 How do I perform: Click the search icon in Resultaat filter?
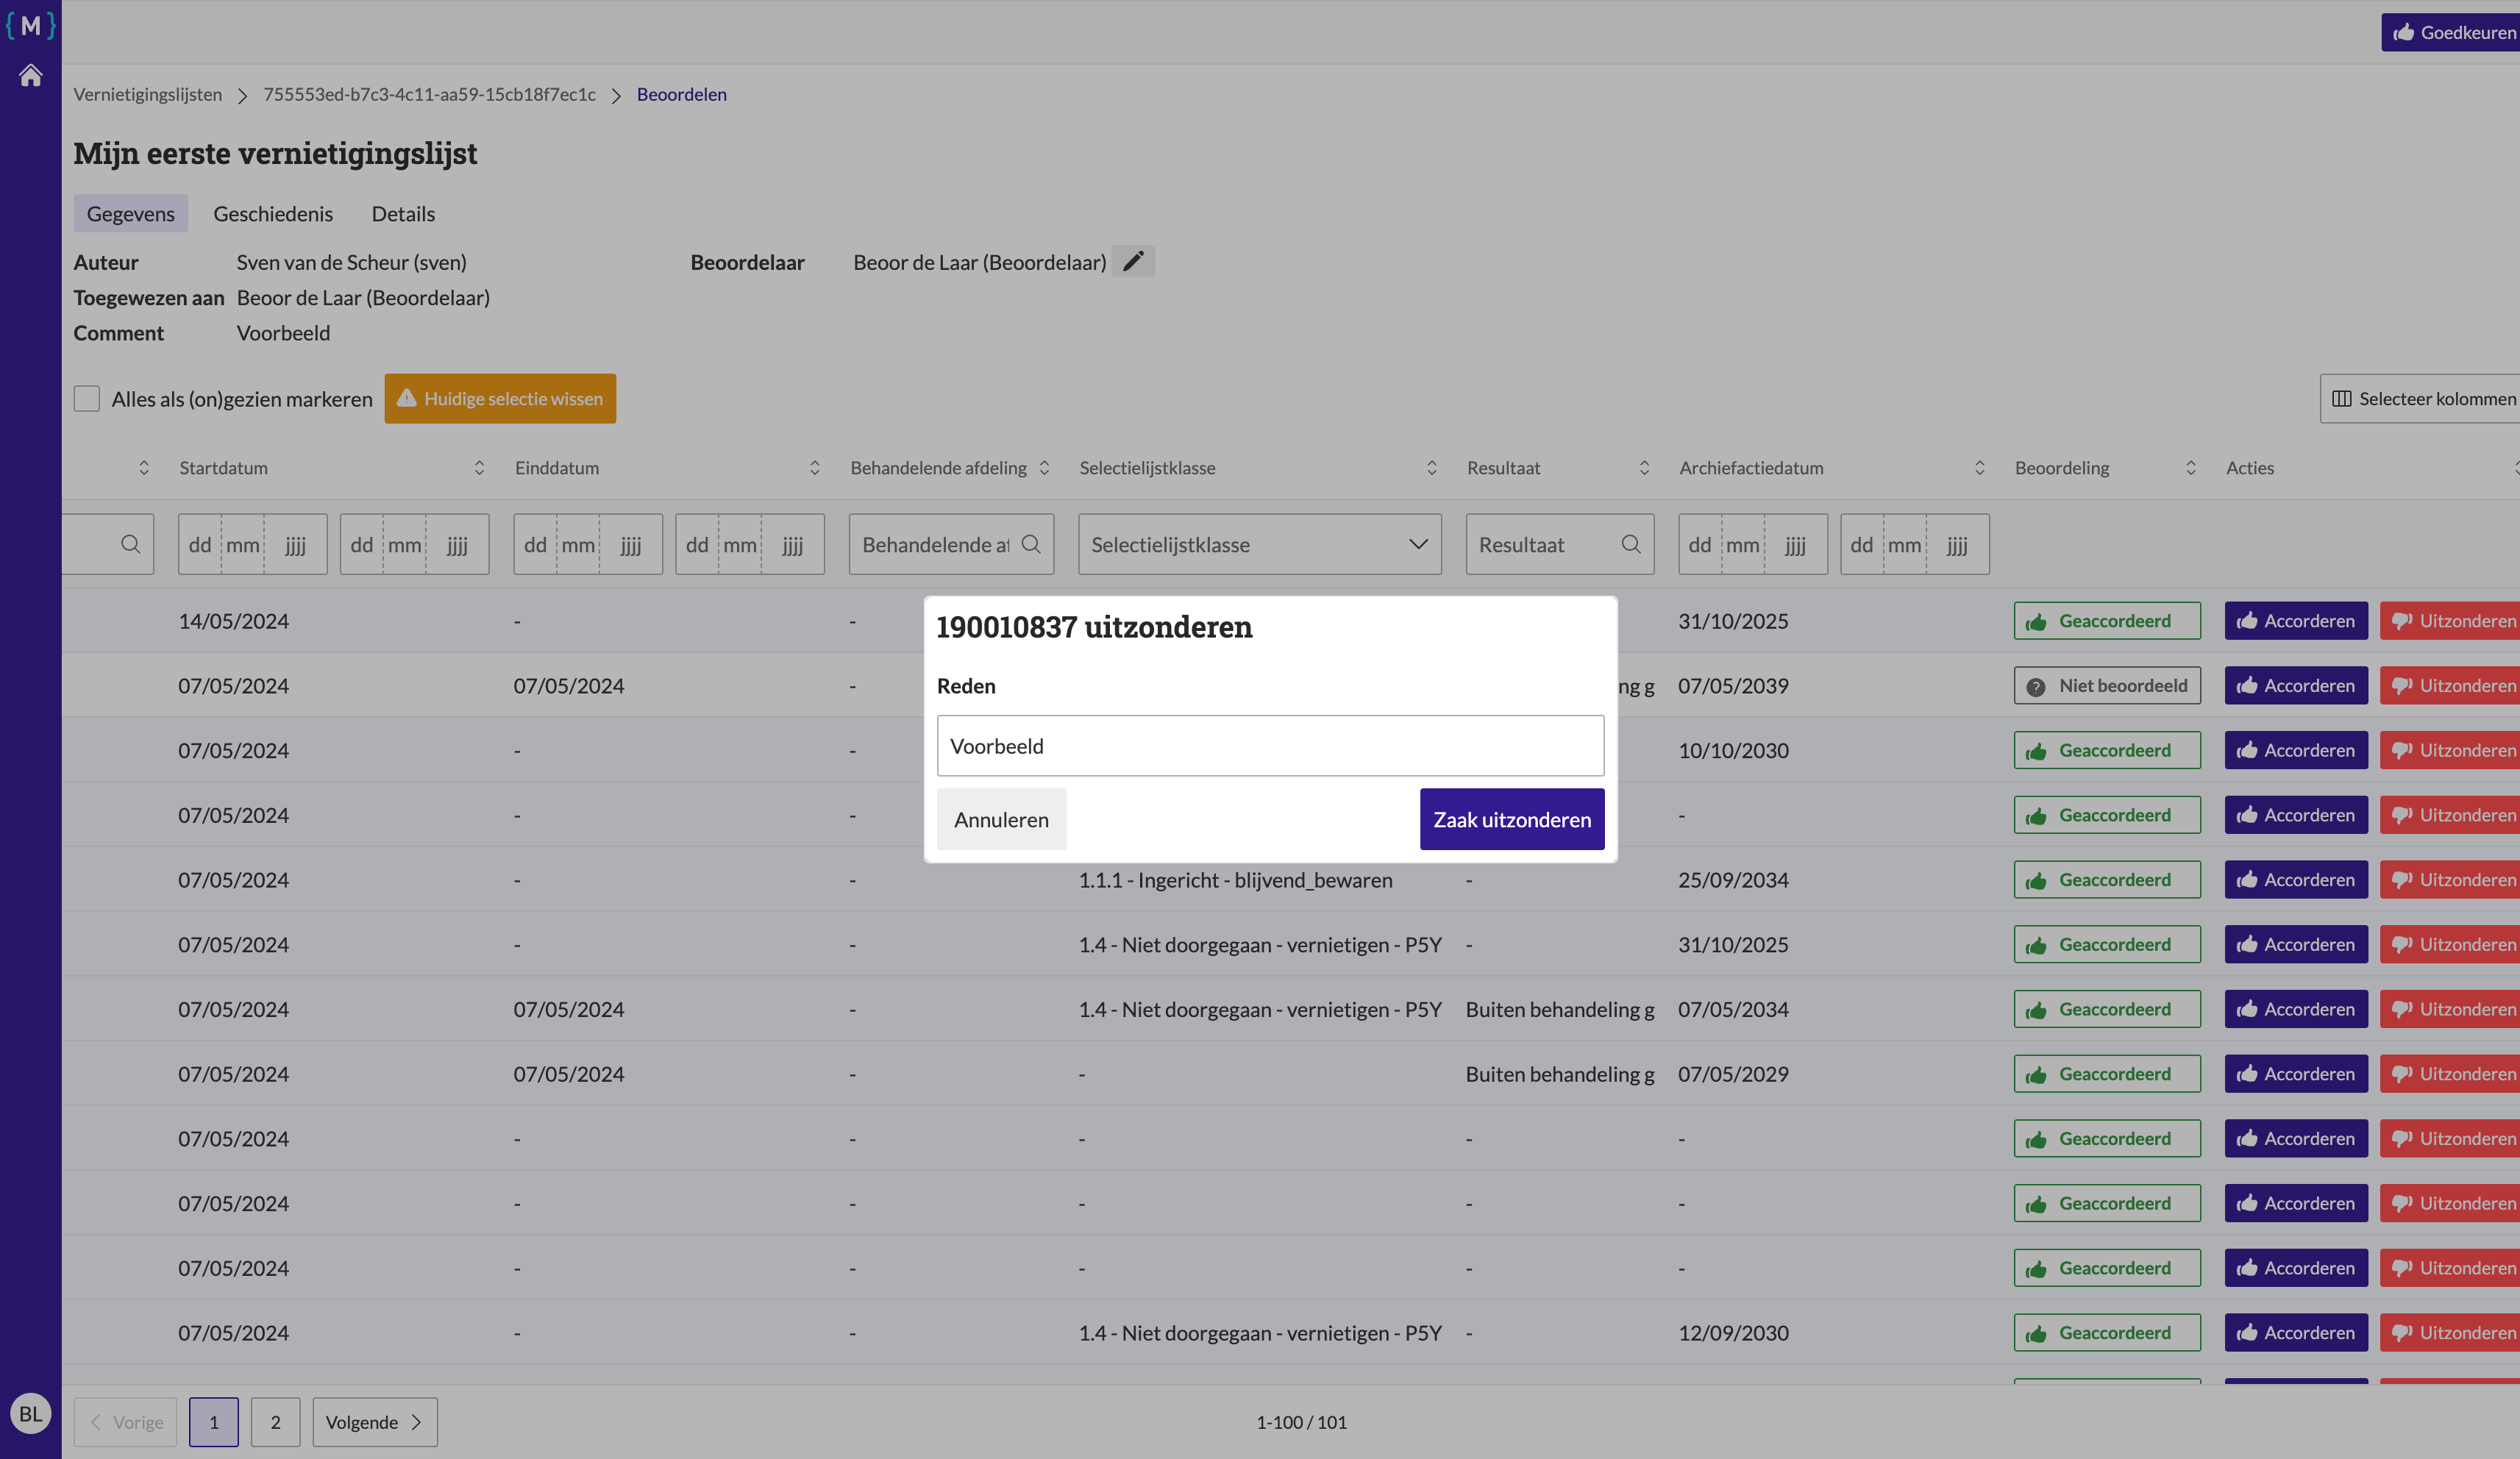click(x=1631, y=544)
